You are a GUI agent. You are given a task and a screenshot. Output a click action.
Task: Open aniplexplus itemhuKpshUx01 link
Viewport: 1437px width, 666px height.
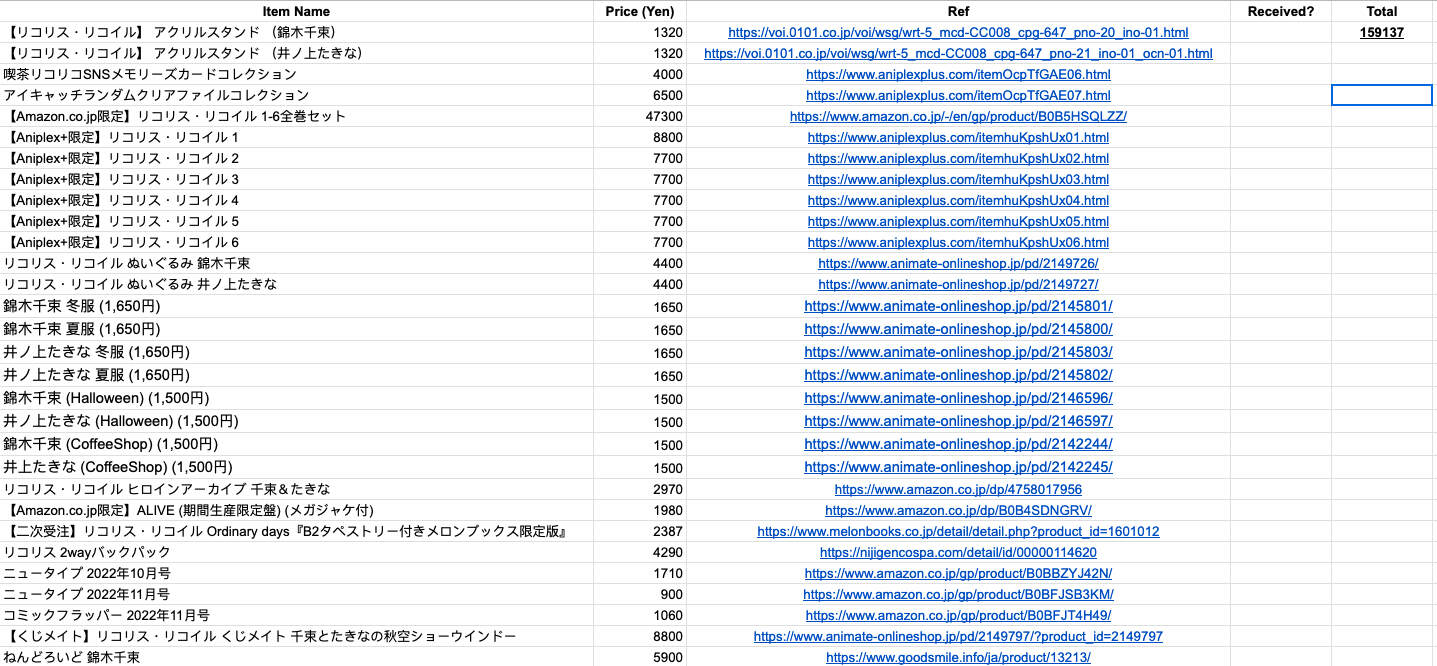958,138
